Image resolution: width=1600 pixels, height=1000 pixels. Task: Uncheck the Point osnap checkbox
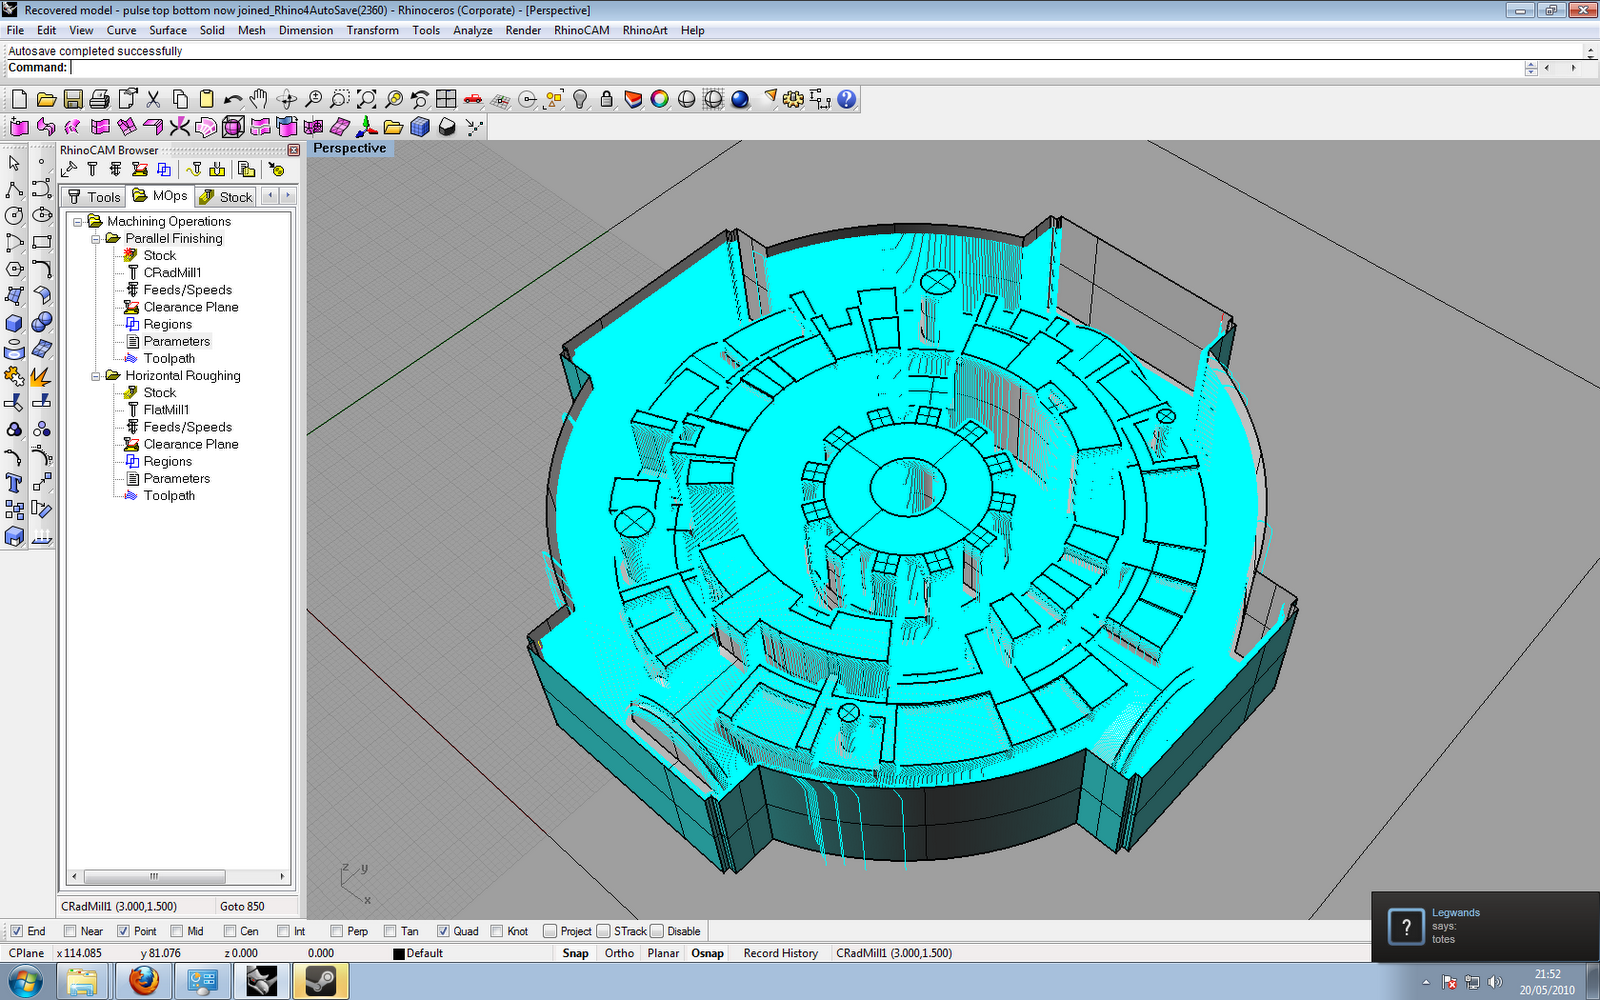[123, 931]
